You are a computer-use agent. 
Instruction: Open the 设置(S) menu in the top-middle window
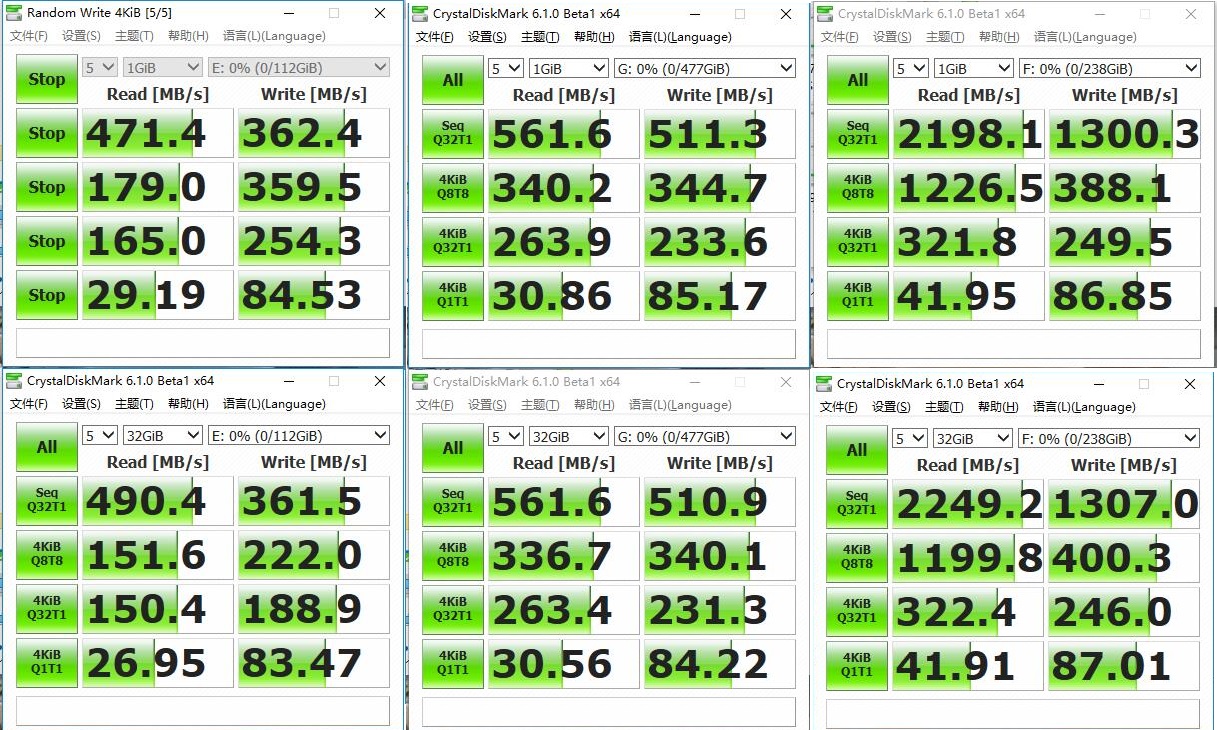pyautogui.click(x=487, y=37)
